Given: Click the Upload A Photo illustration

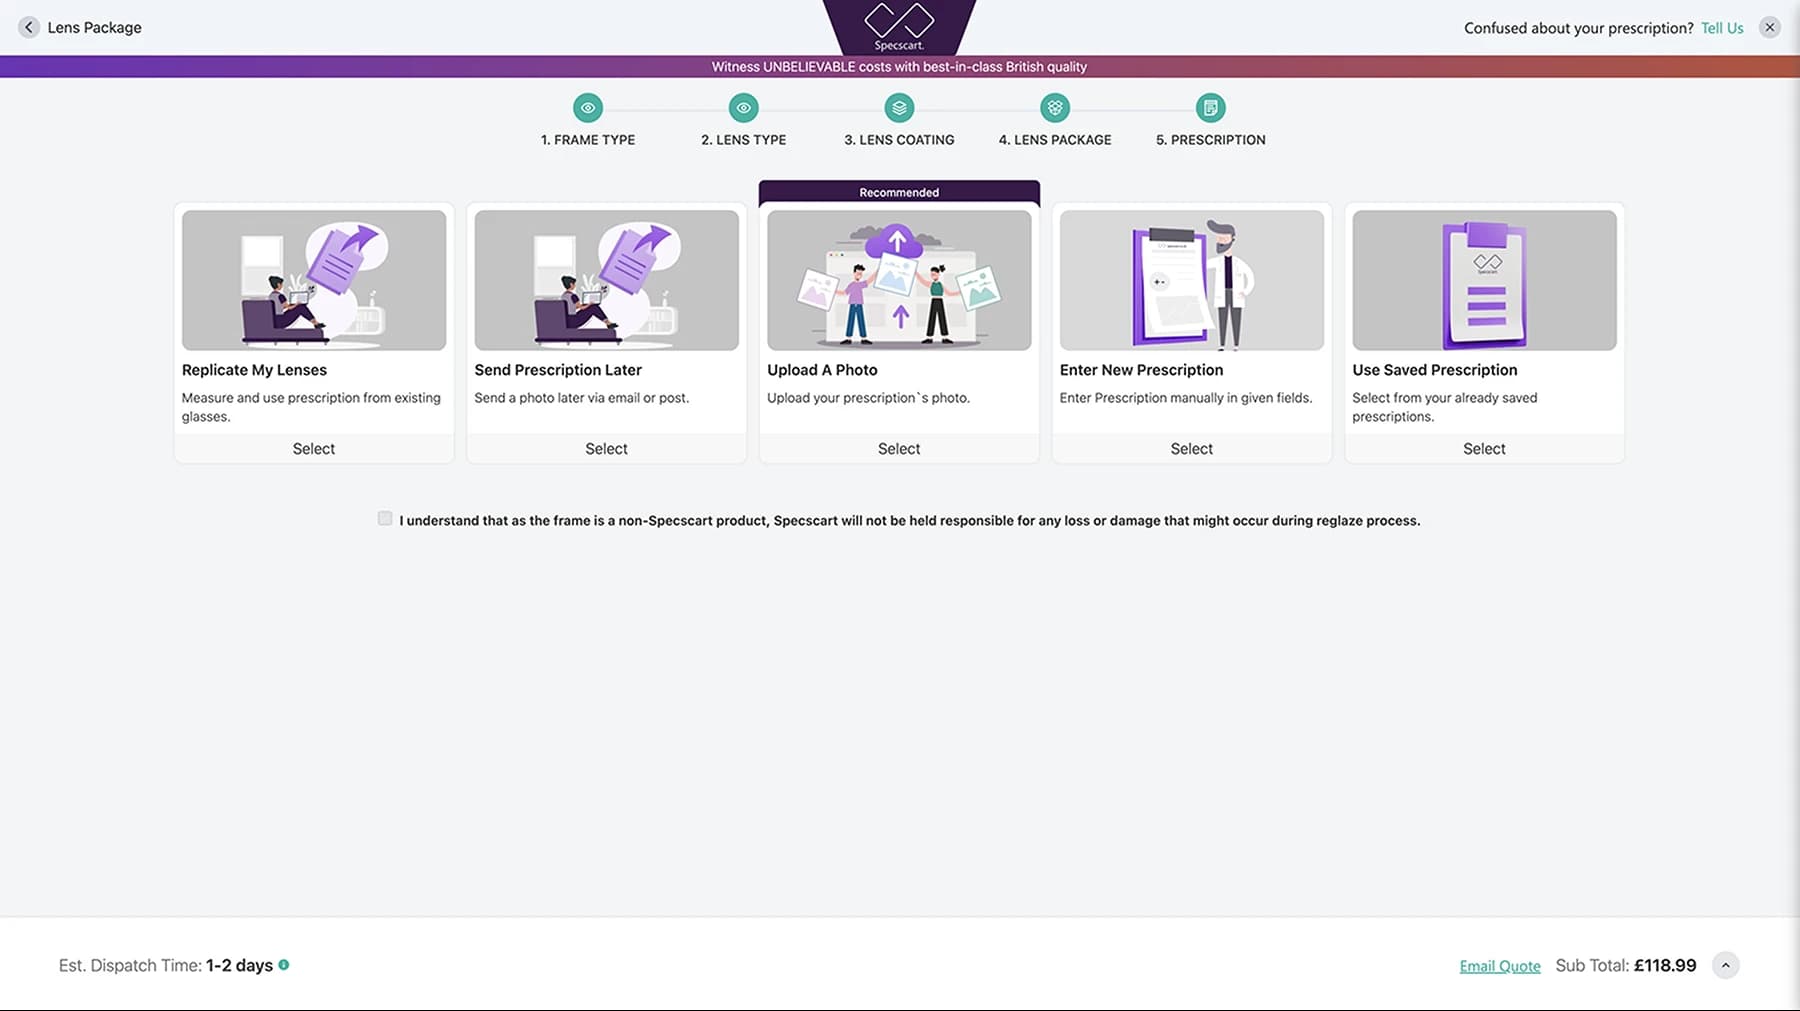Looking at the screenshot, I should [899, 280].
